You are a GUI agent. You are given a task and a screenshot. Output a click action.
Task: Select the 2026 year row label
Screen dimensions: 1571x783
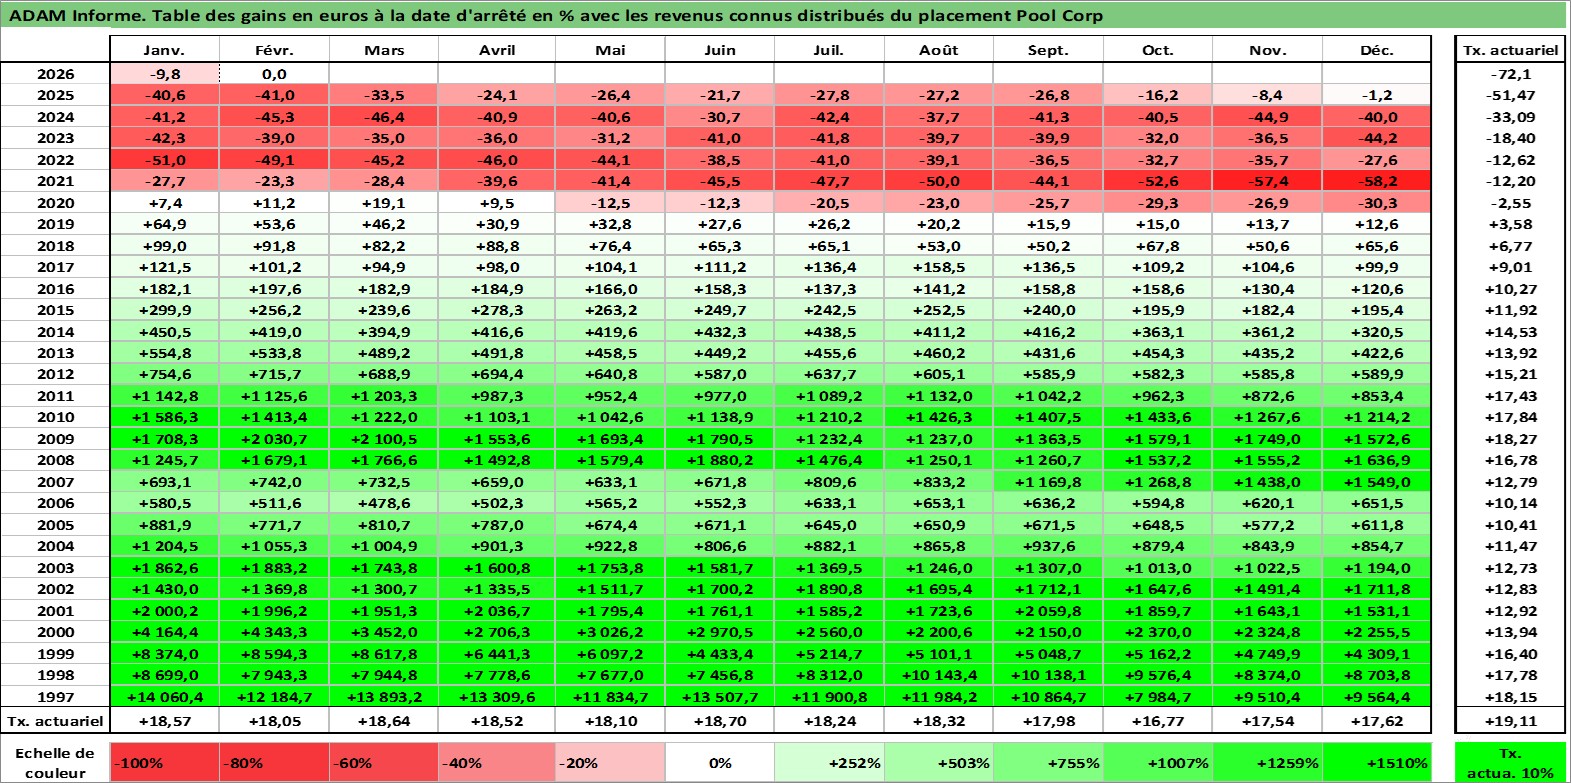pyautogui.click(x=55, y=74)
